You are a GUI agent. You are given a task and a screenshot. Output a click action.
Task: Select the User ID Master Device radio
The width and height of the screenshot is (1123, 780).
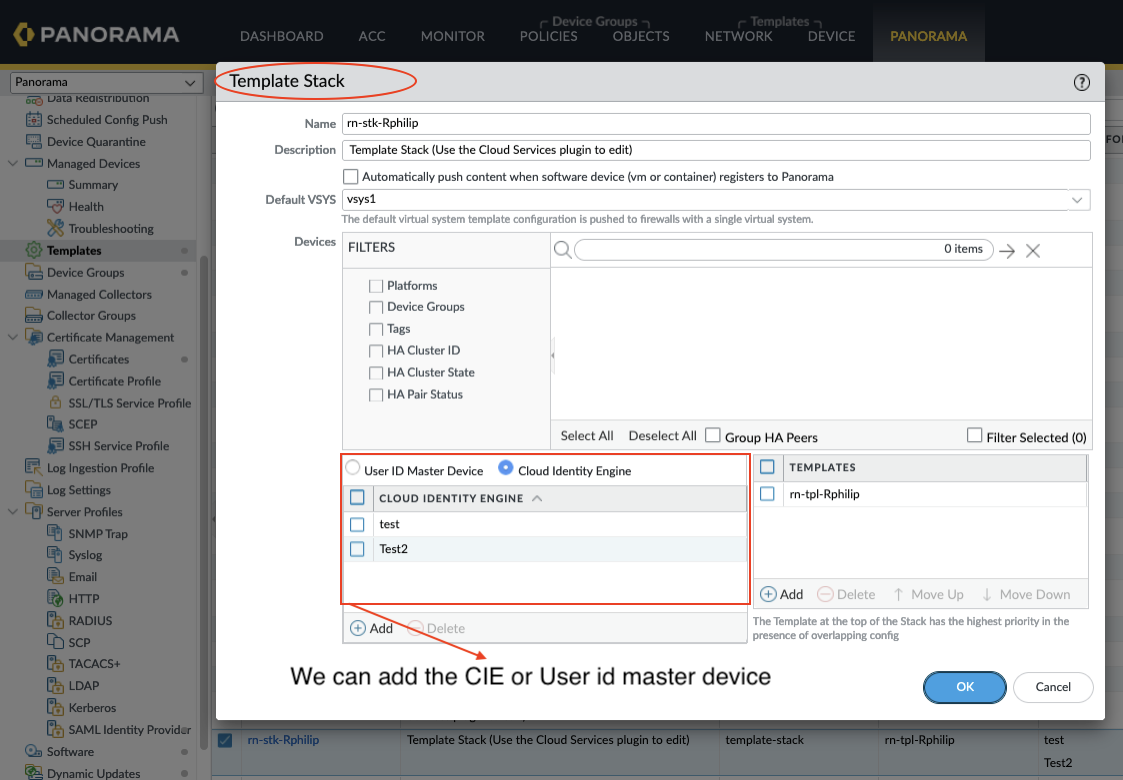[352, 468]
